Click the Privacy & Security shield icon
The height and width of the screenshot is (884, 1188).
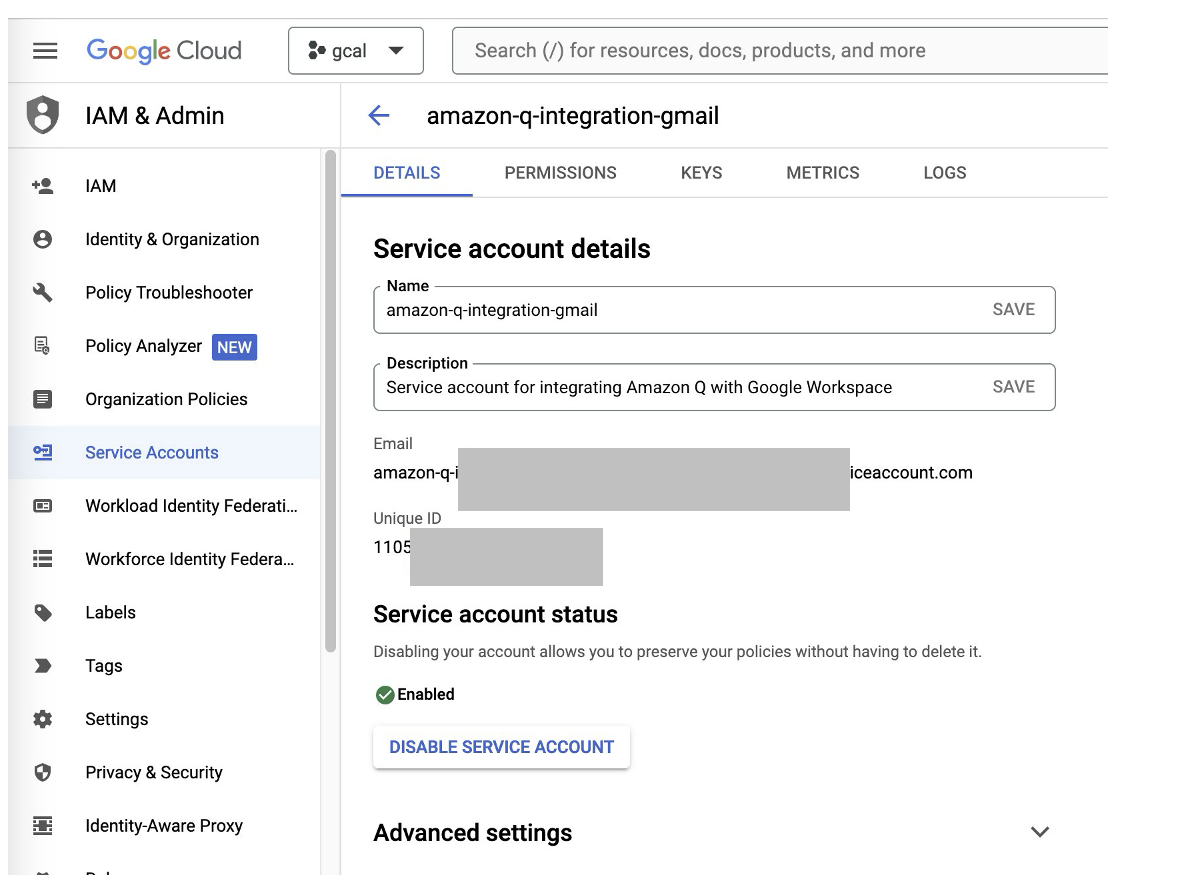42,773
